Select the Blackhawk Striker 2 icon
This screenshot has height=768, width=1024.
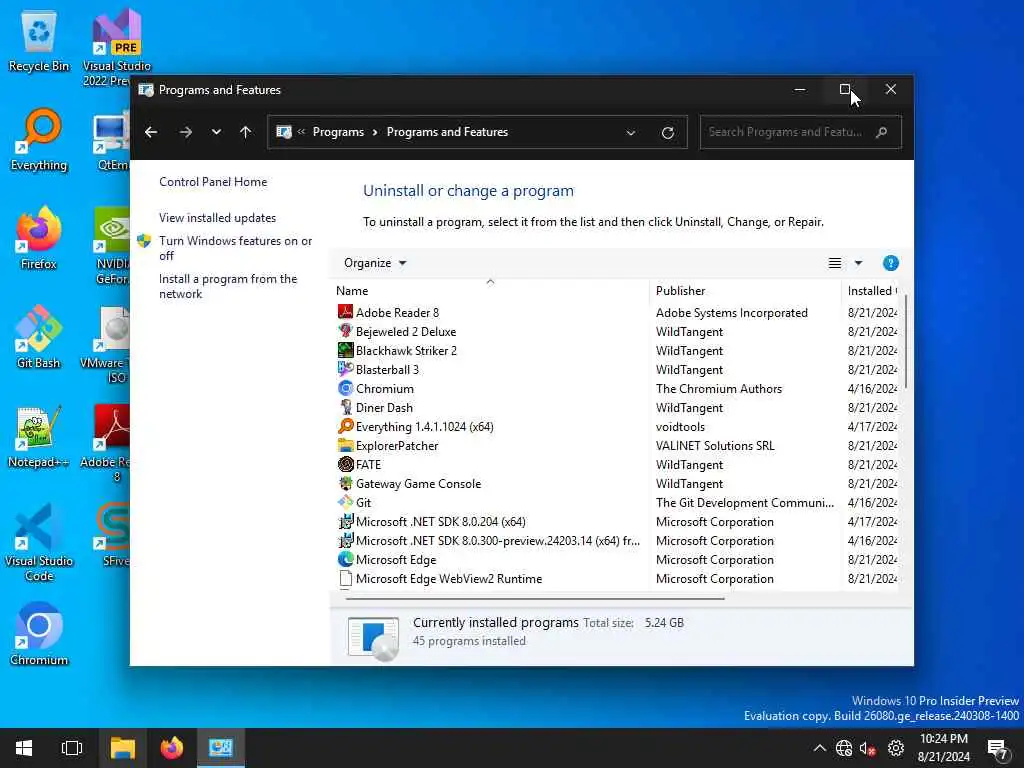[x=345, y=350]
